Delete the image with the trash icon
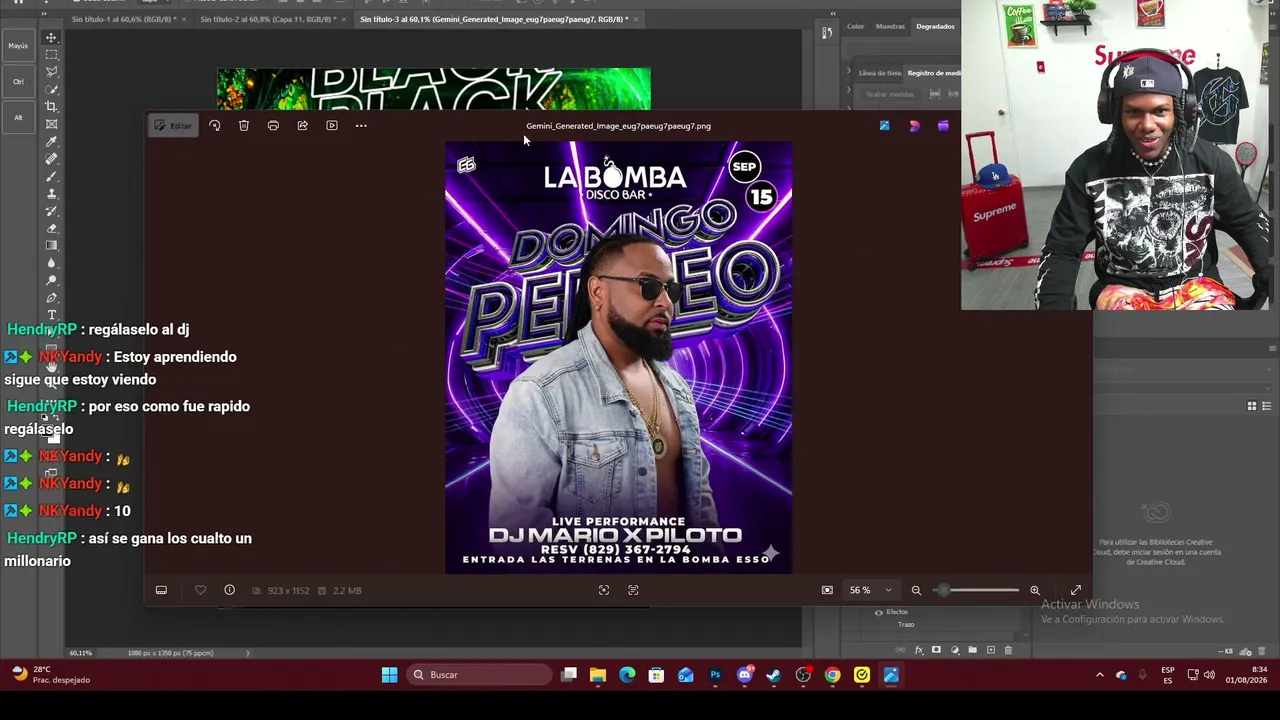 pyautogui.click(x=244, y=126)
